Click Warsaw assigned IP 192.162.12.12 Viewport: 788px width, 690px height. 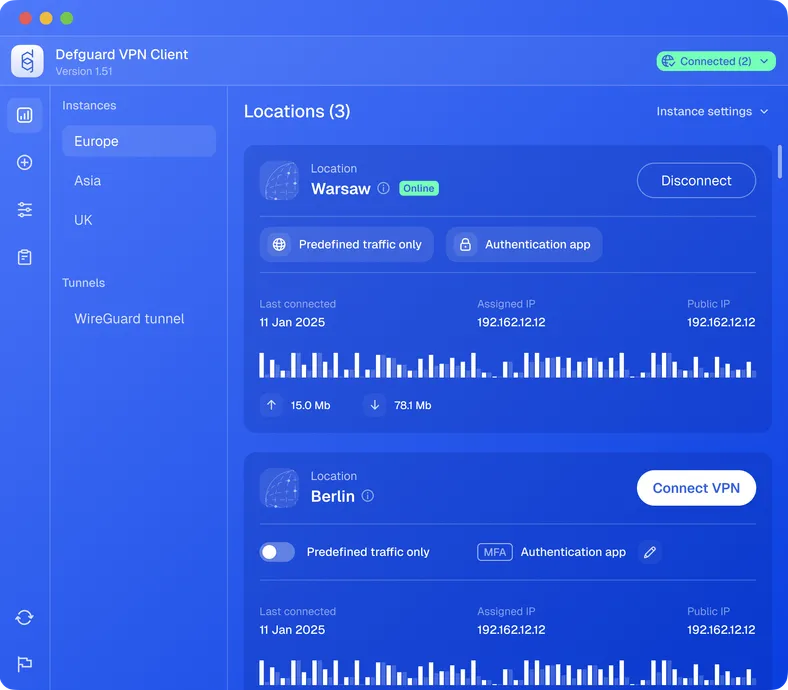(x=511, y=322)
